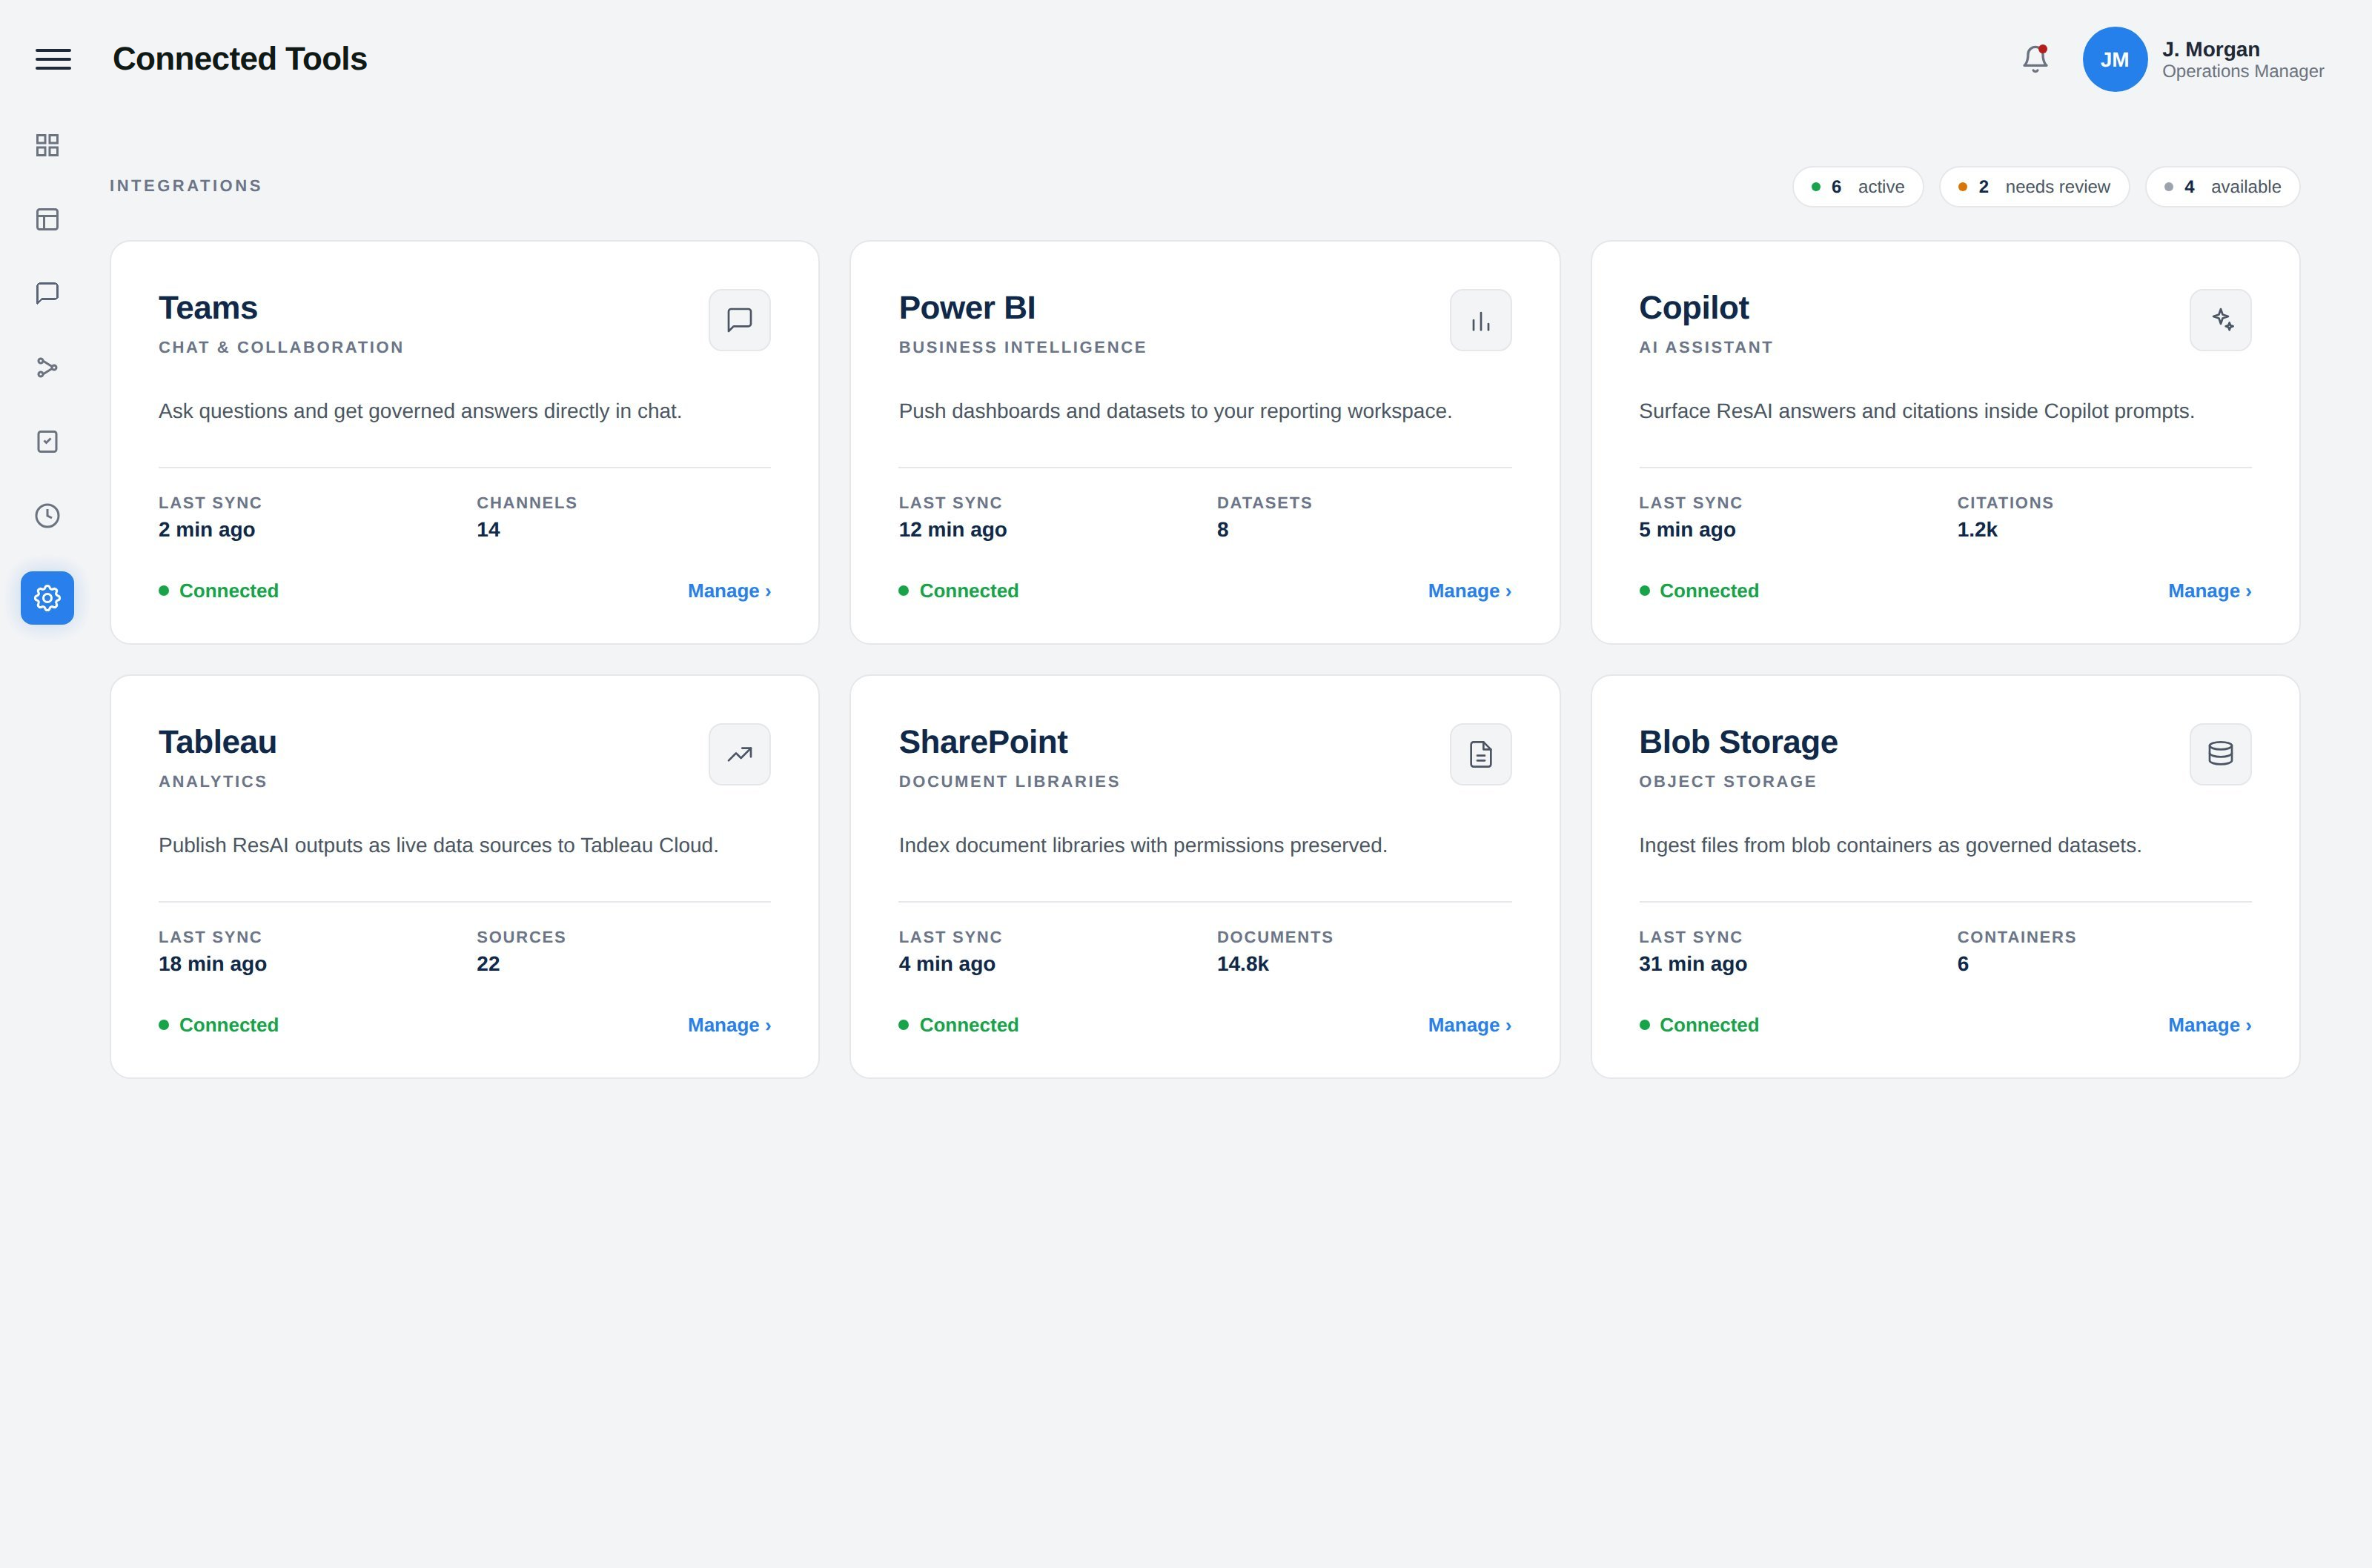Click Connected status on SharePoint card
Screen dimensions: 2372x1568
pyautogui.click(x=958, y=1025)
